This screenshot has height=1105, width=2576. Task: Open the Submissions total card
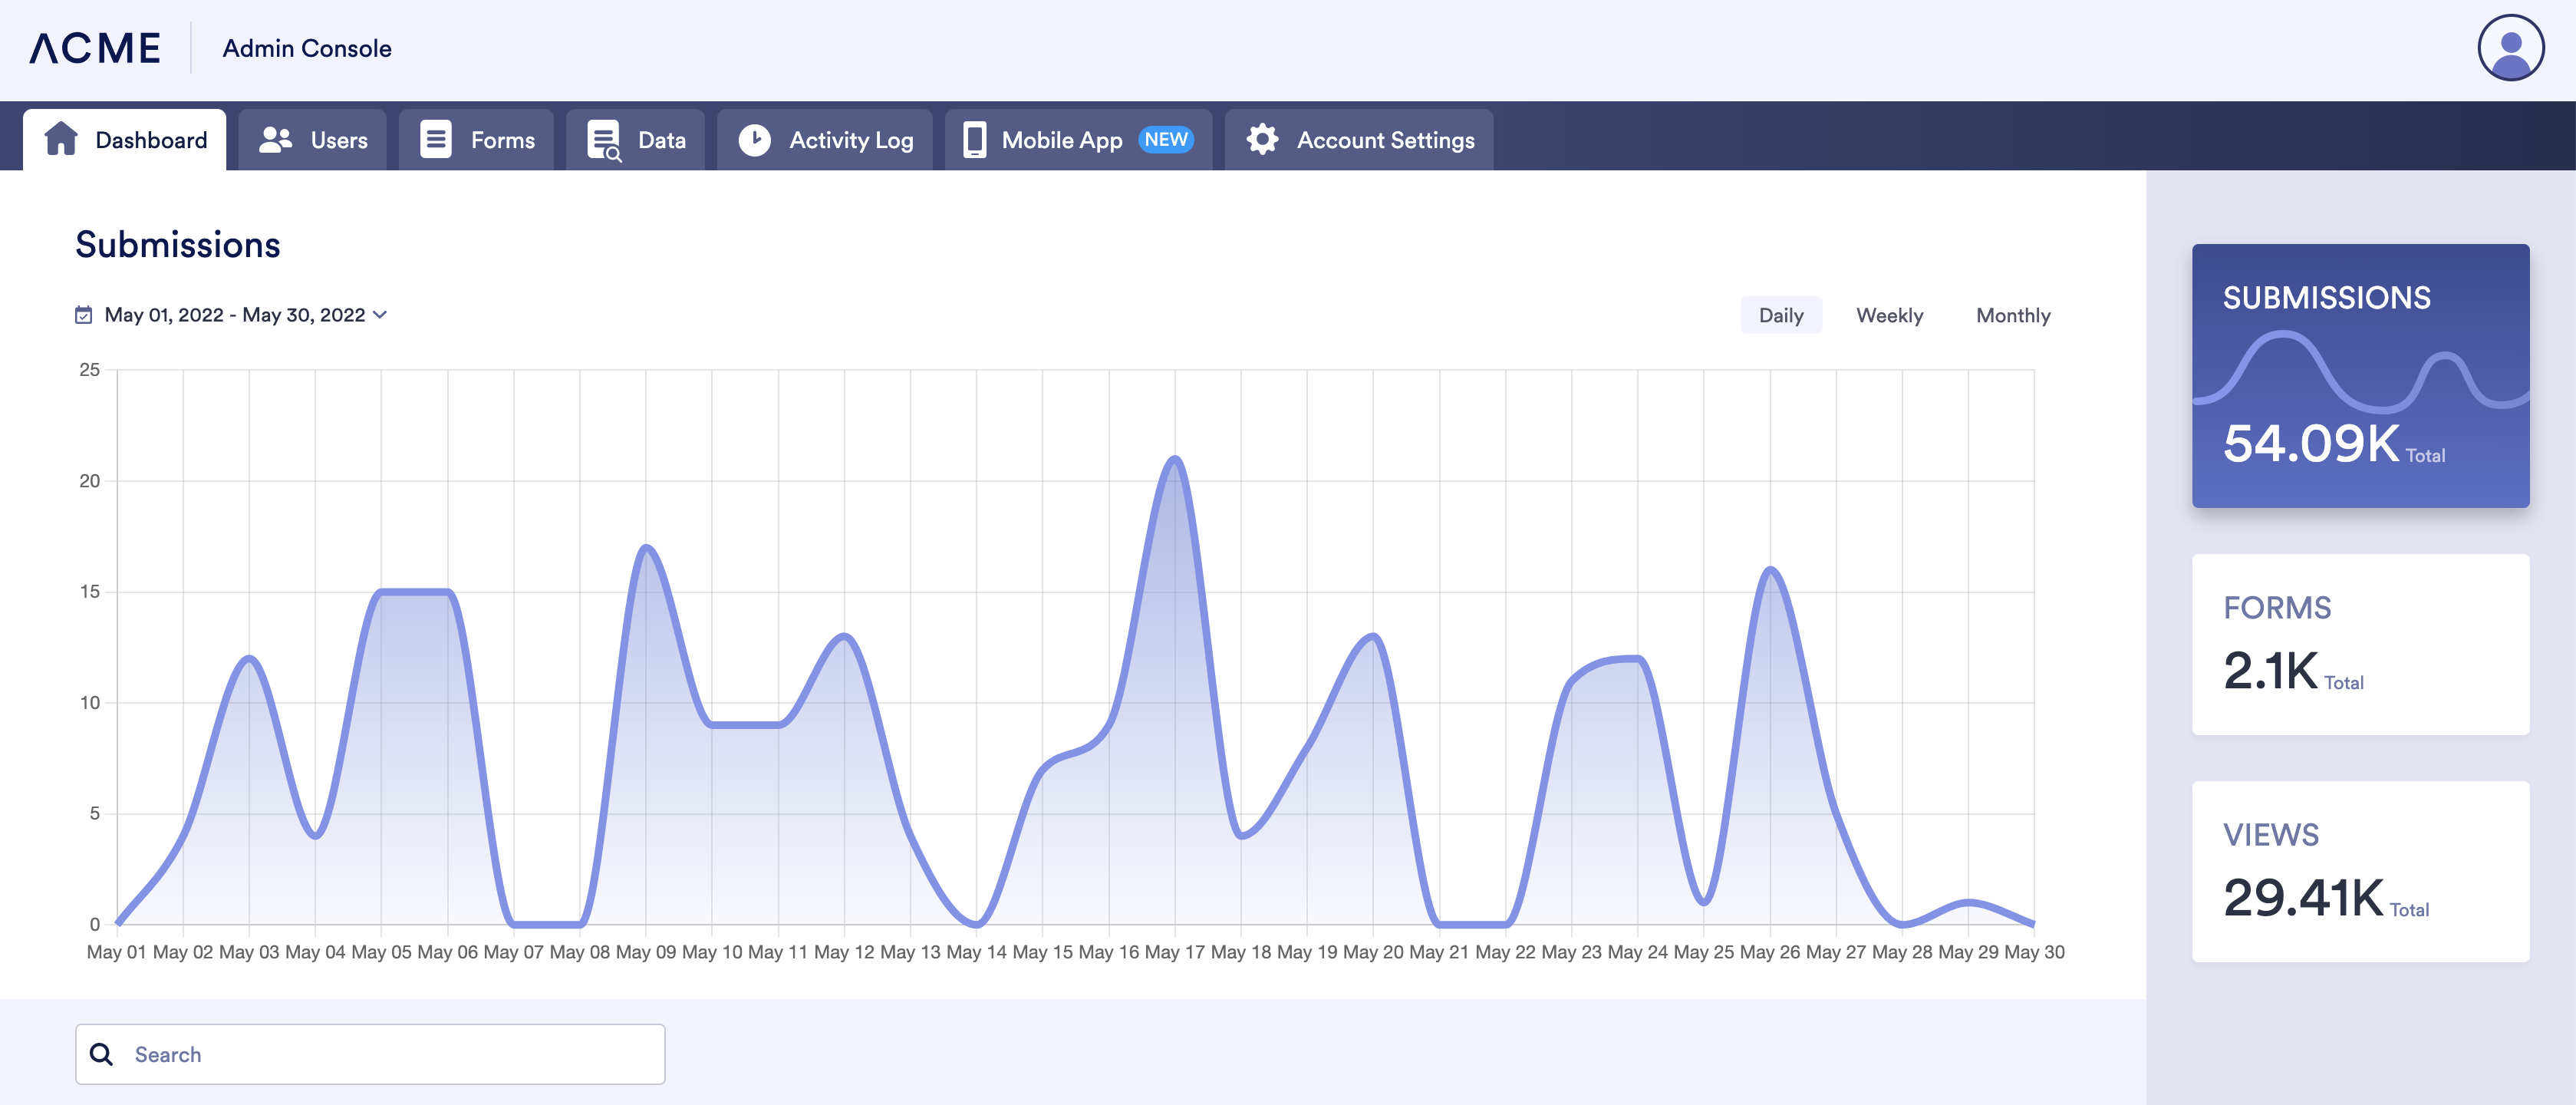(x=2359, y=375)
